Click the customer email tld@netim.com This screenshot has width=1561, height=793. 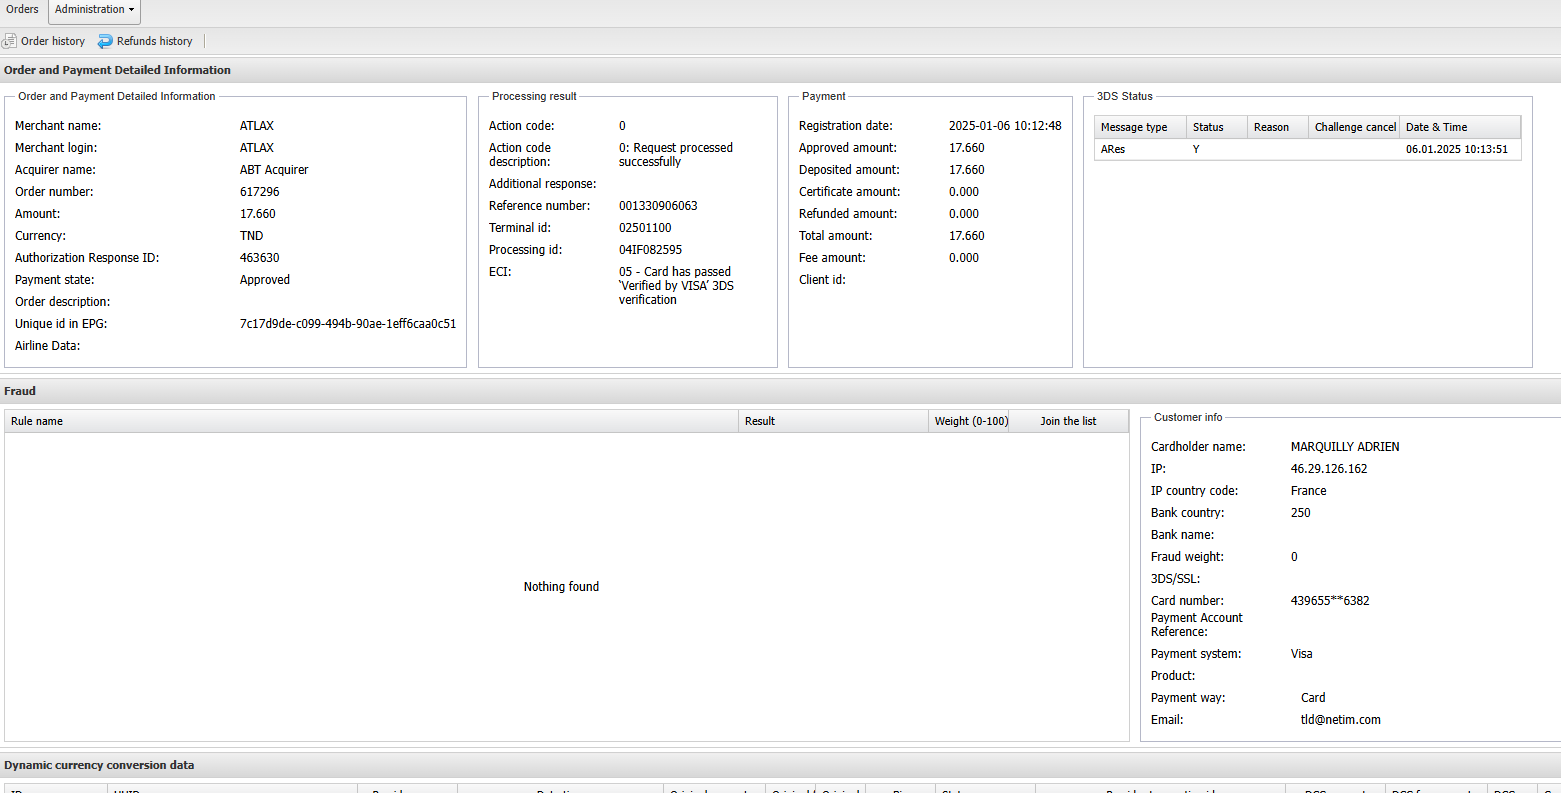coord(1340,720)
